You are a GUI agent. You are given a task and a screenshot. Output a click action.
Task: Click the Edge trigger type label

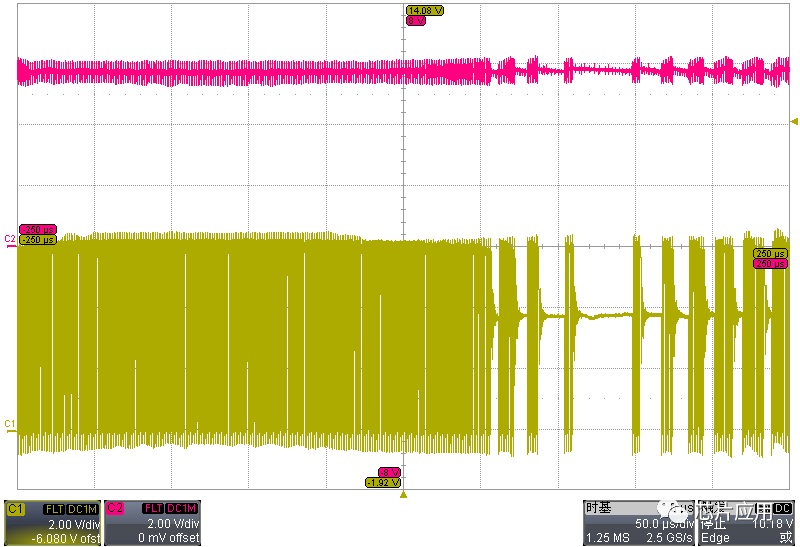pyautogui.click(x=716, y=538)
